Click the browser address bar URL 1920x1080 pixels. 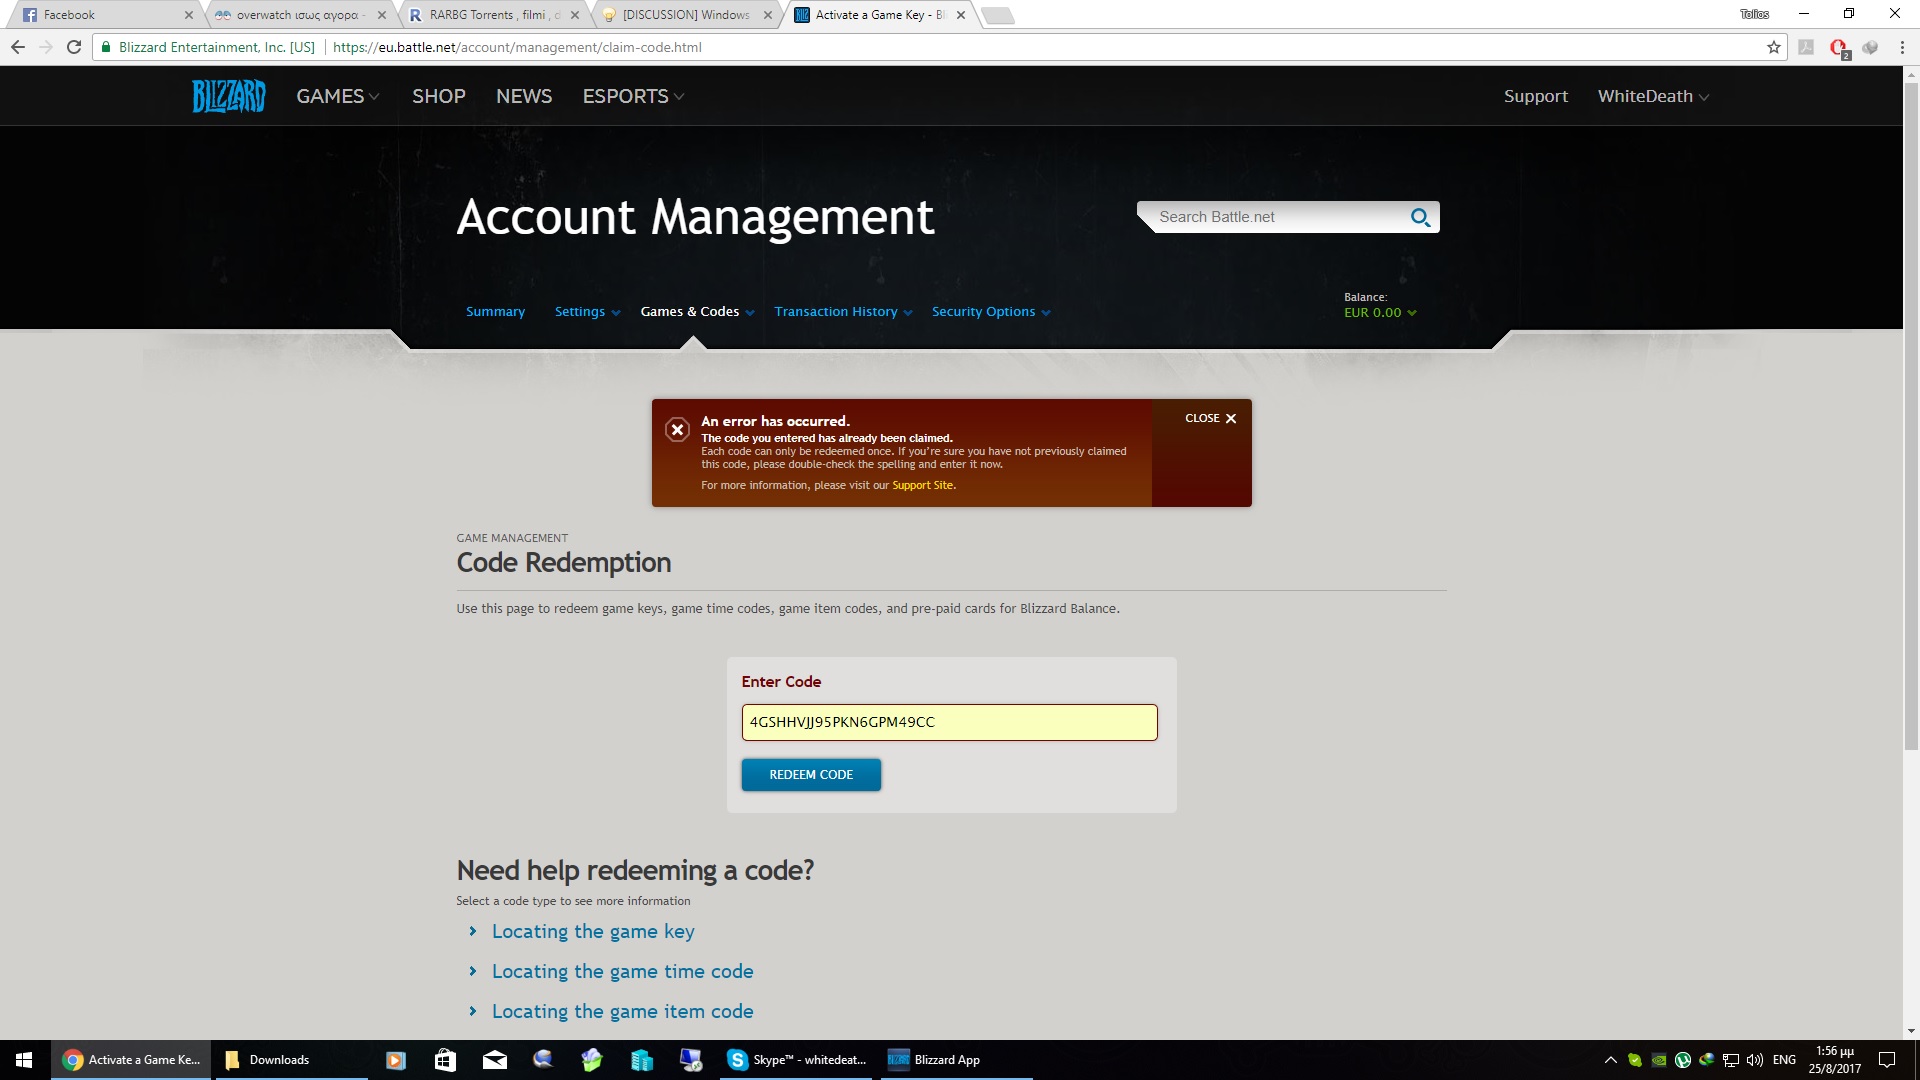pyautogui.click(x=517, y=47)
